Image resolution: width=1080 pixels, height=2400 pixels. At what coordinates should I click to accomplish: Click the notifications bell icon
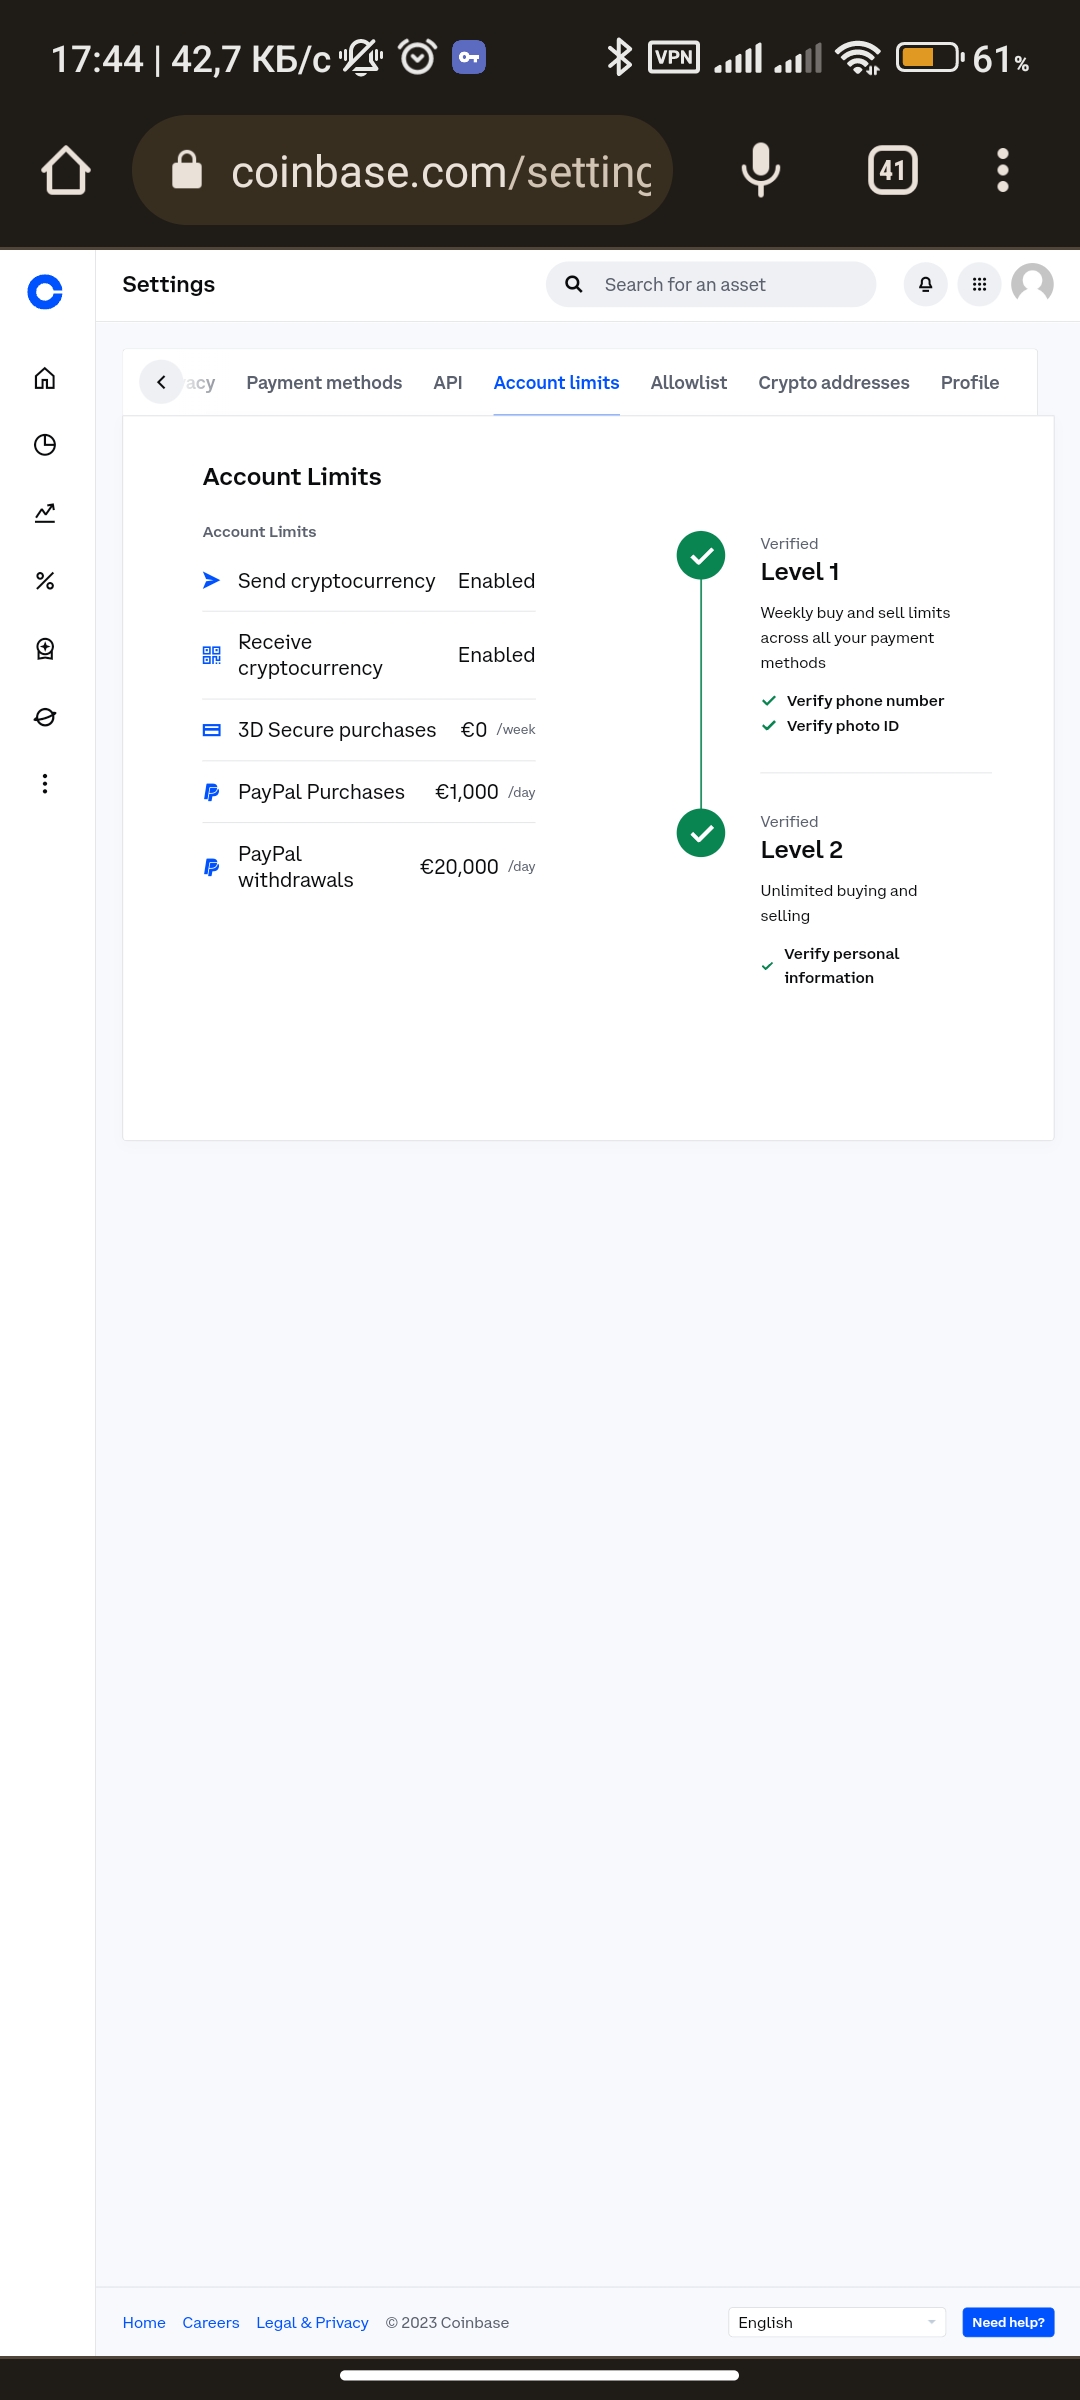tap(925, 285)
